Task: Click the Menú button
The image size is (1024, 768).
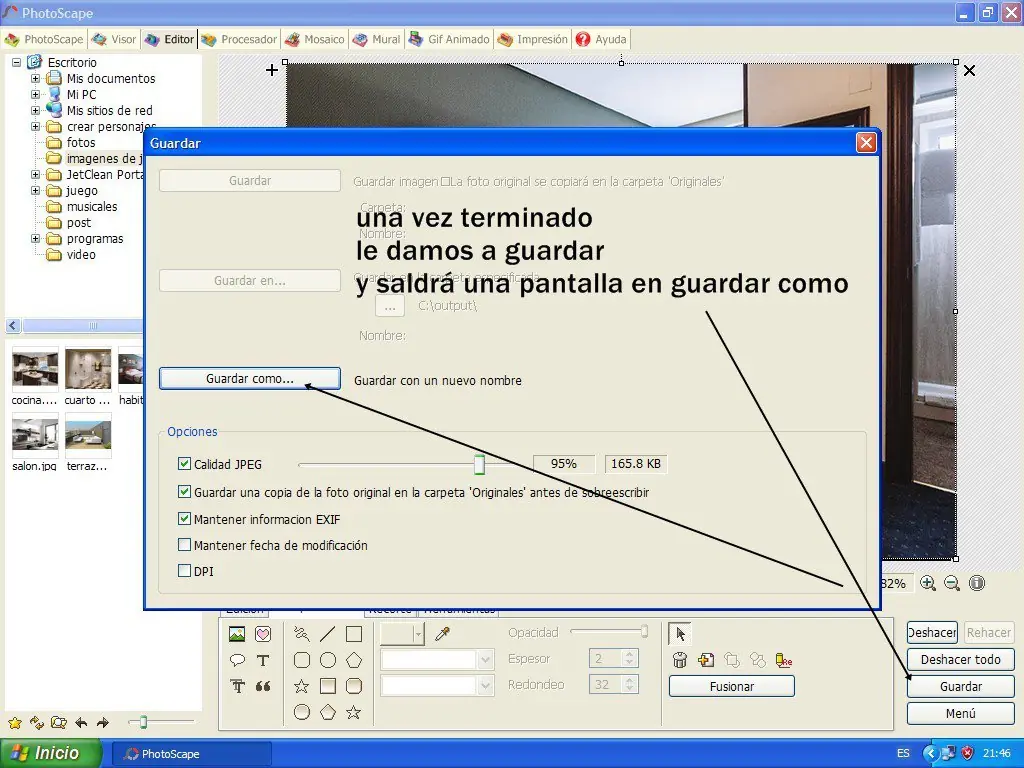Action: (960, 713)
